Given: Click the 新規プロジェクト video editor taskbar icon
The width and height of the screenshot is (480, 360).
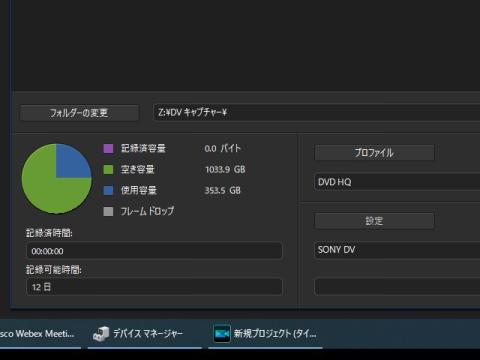Looking at the screenshot, I should point(222,334).
